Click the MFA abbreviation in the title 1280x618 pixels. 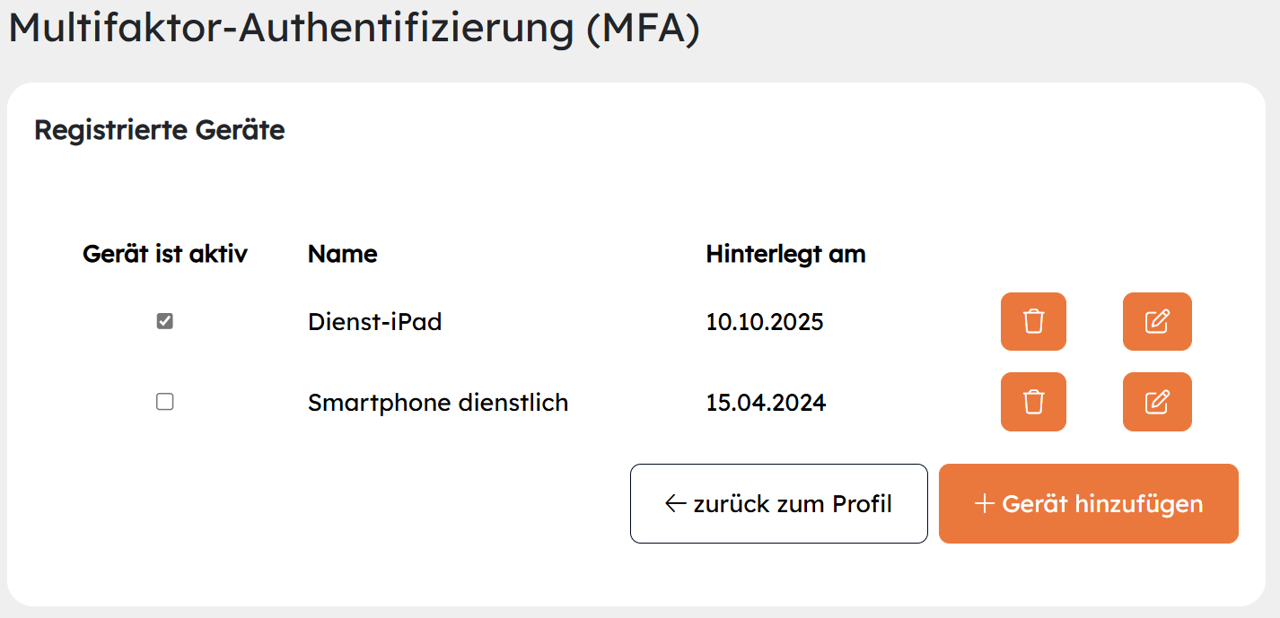tap(643, 28)
